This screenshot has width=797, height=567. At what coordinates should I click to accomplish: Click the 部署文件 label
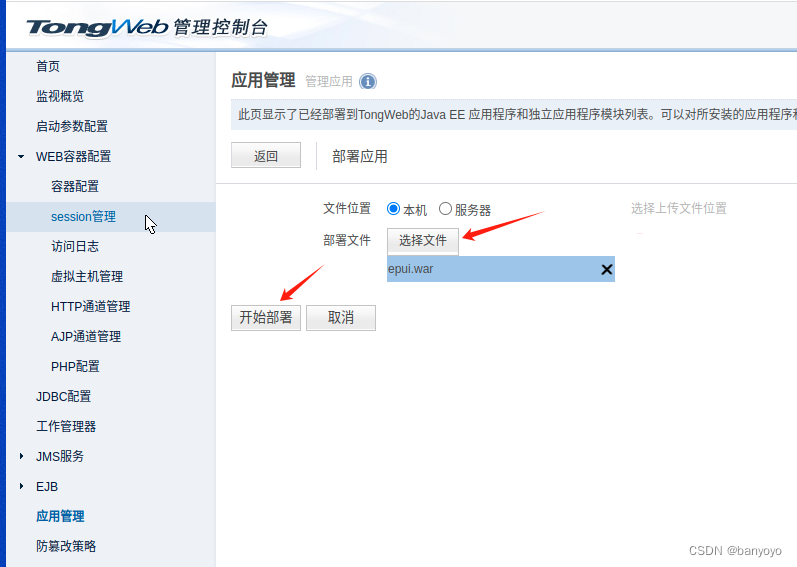pyautogui.click(x=347, y=240)
